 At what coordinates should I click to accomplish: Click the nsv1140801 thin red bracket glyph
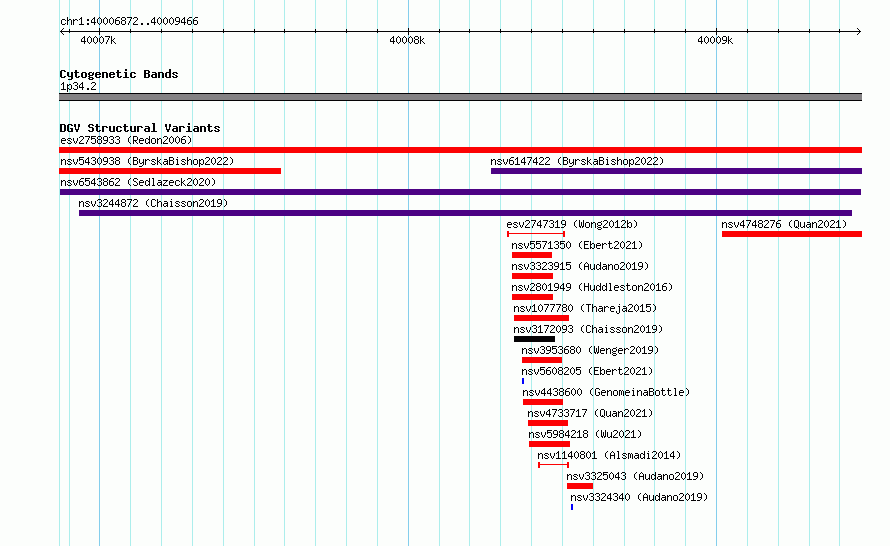point(553,465)
